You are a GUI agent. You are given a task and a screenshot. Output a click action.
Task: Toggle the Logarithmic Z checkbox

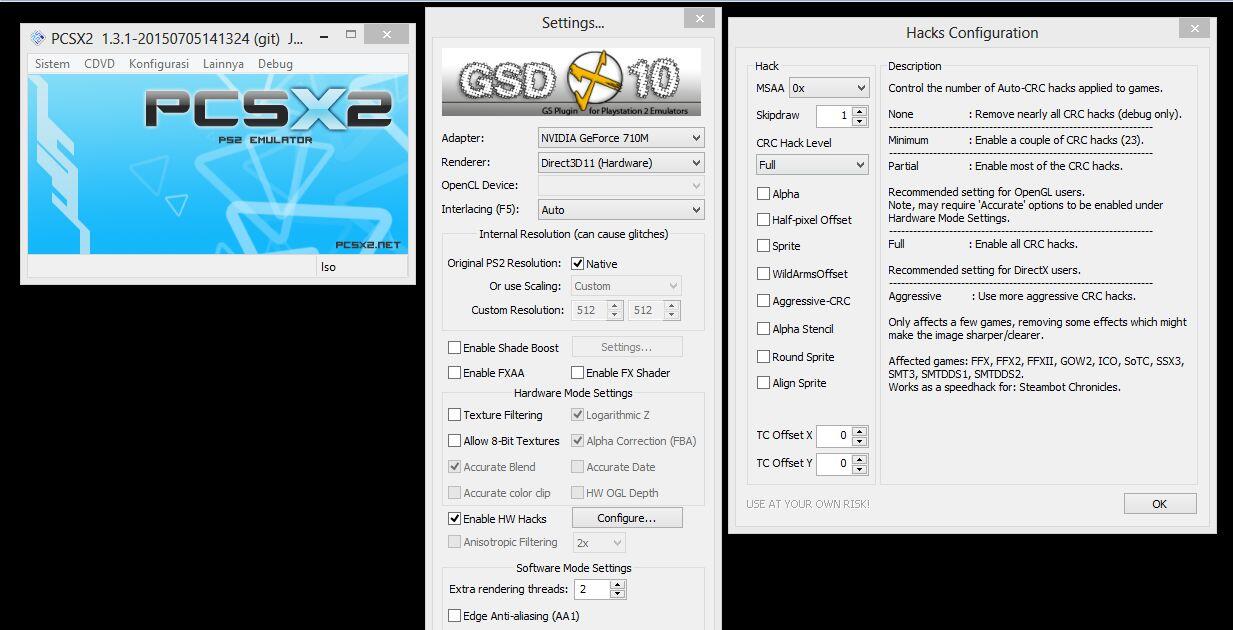click(x=578, y=415)
